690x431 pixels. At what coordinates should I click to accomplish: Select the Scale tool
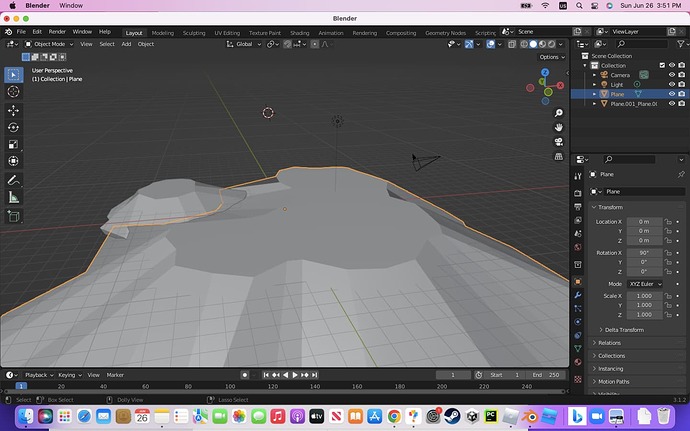[x=13, y=144]
